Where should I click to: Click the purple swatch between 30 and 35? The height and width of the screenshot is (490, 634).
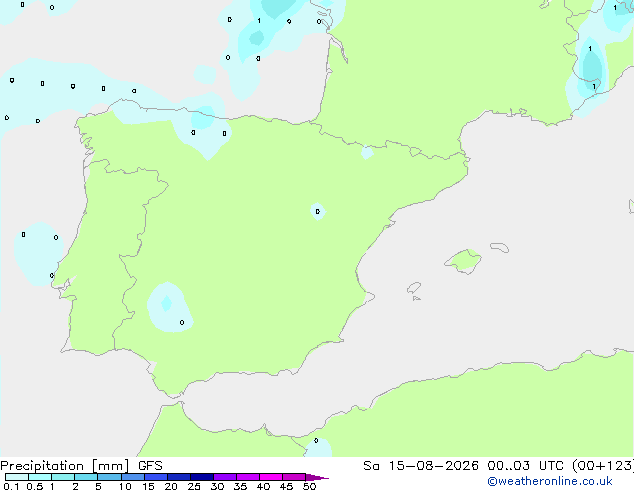tap(224, 477)
